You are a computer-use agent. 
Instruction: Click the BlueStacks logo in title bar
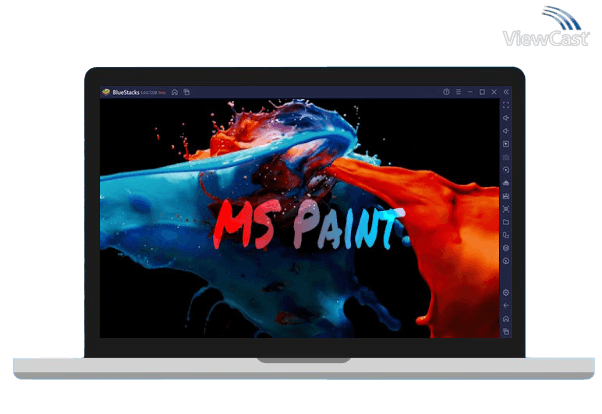[106, 92]
